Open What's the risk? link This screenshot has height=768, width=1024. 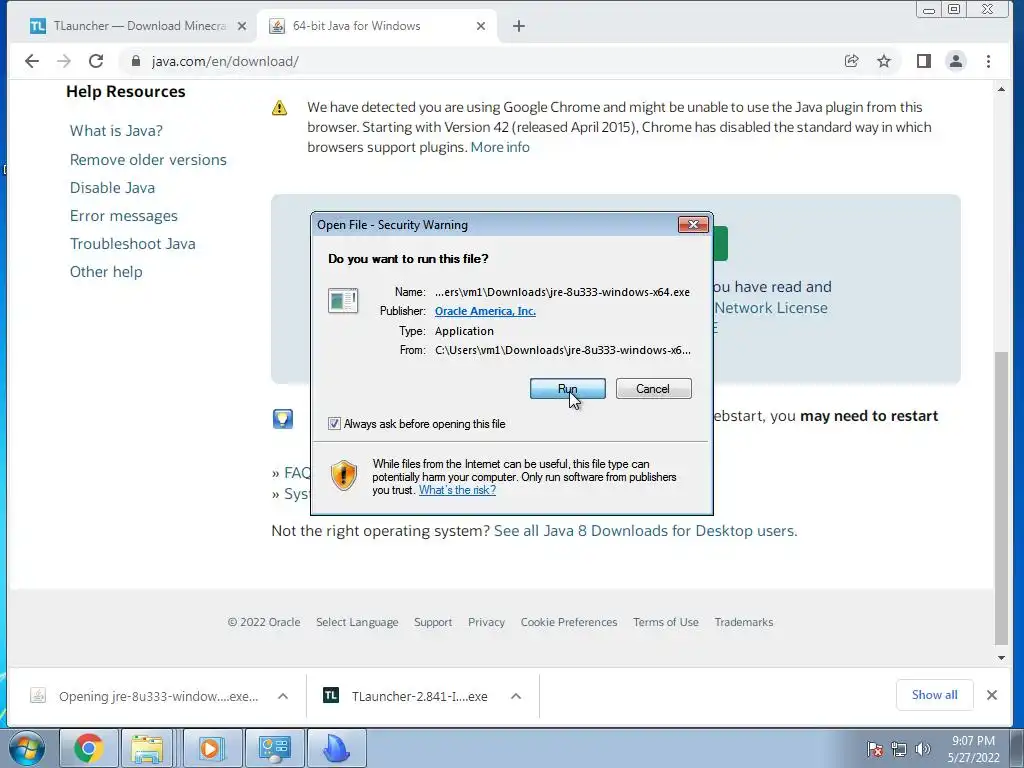tap(457, 490)
